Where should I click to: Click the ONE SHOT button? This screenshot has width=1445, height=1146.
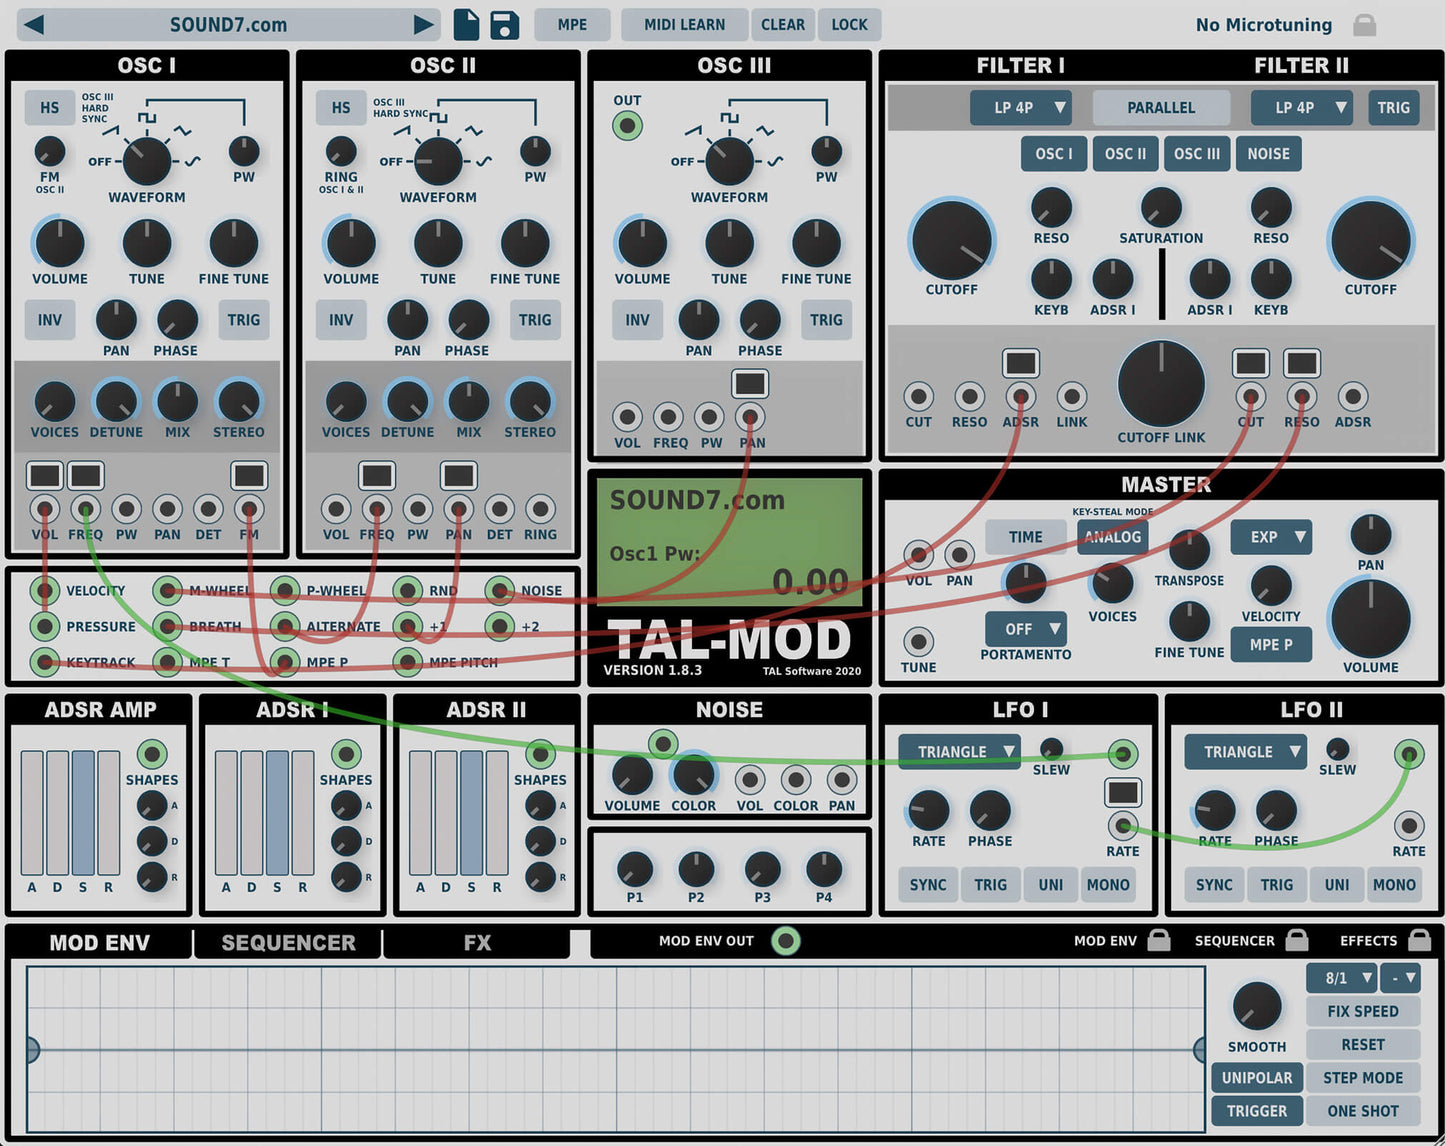pos(1363,1111)
